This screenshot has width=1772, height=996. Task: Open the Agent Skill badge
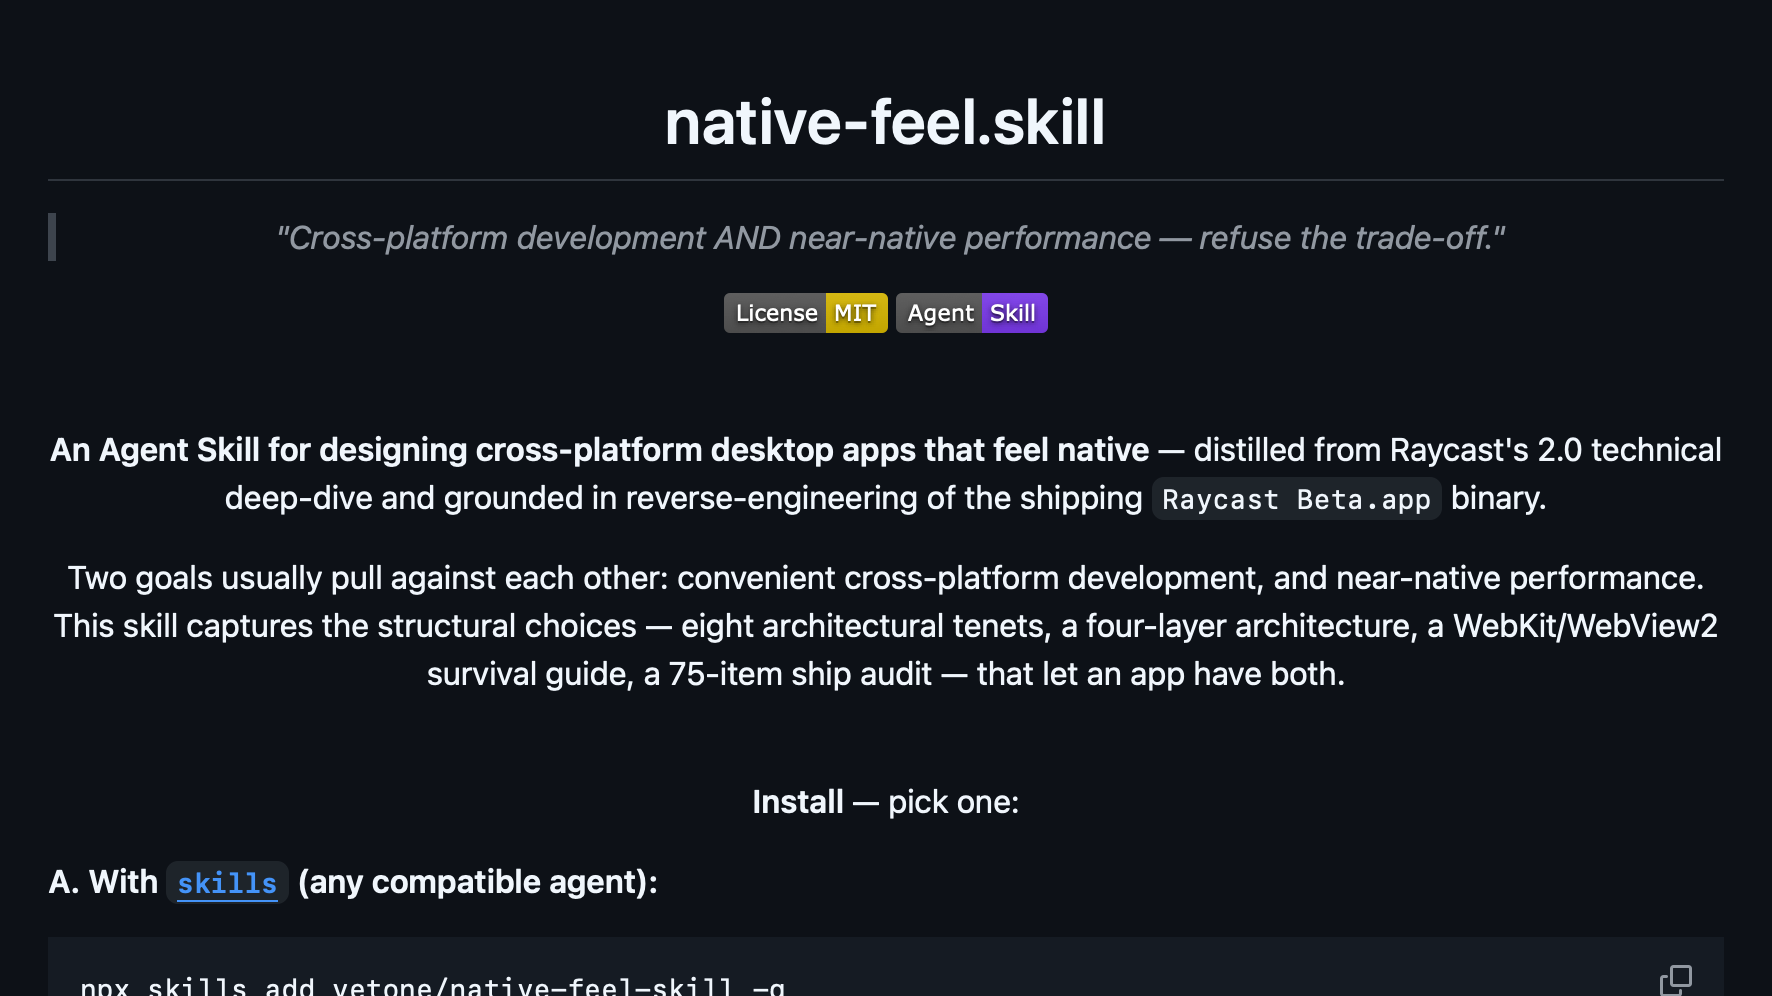[x=972, y=313]
